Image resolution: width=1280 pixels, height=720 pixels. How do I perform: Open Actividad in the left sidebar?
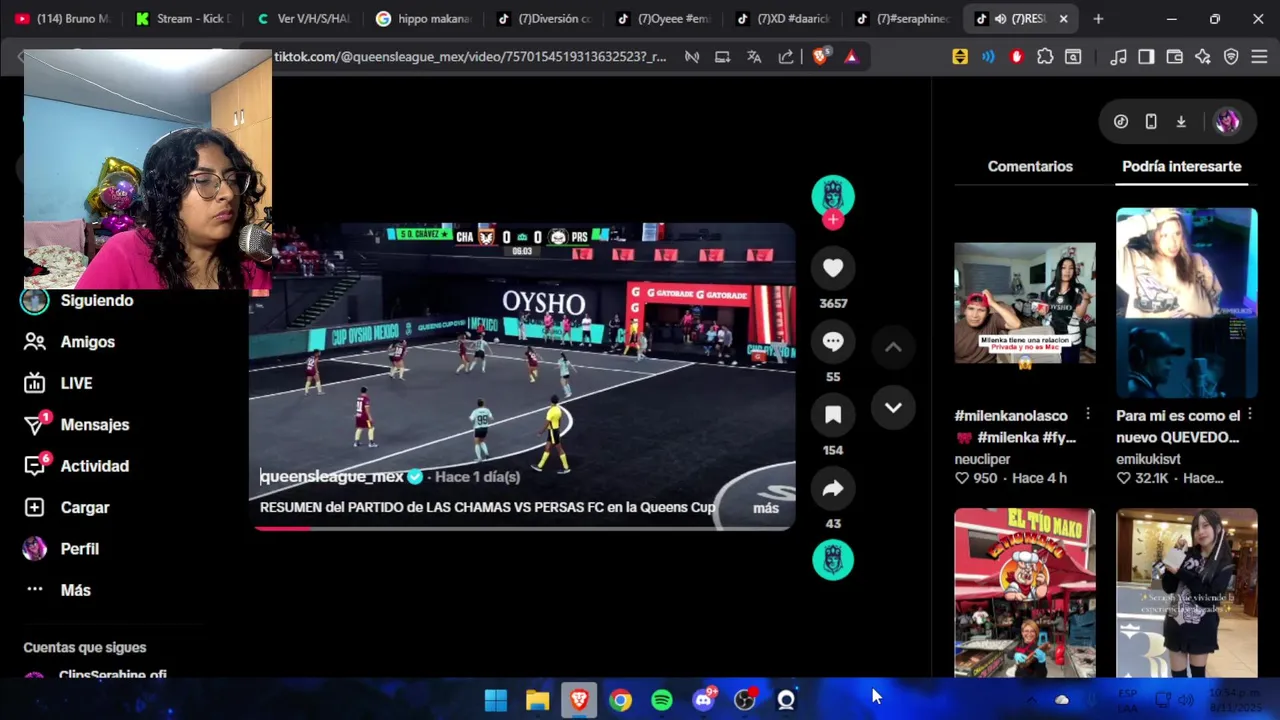(x=77, y=466)
